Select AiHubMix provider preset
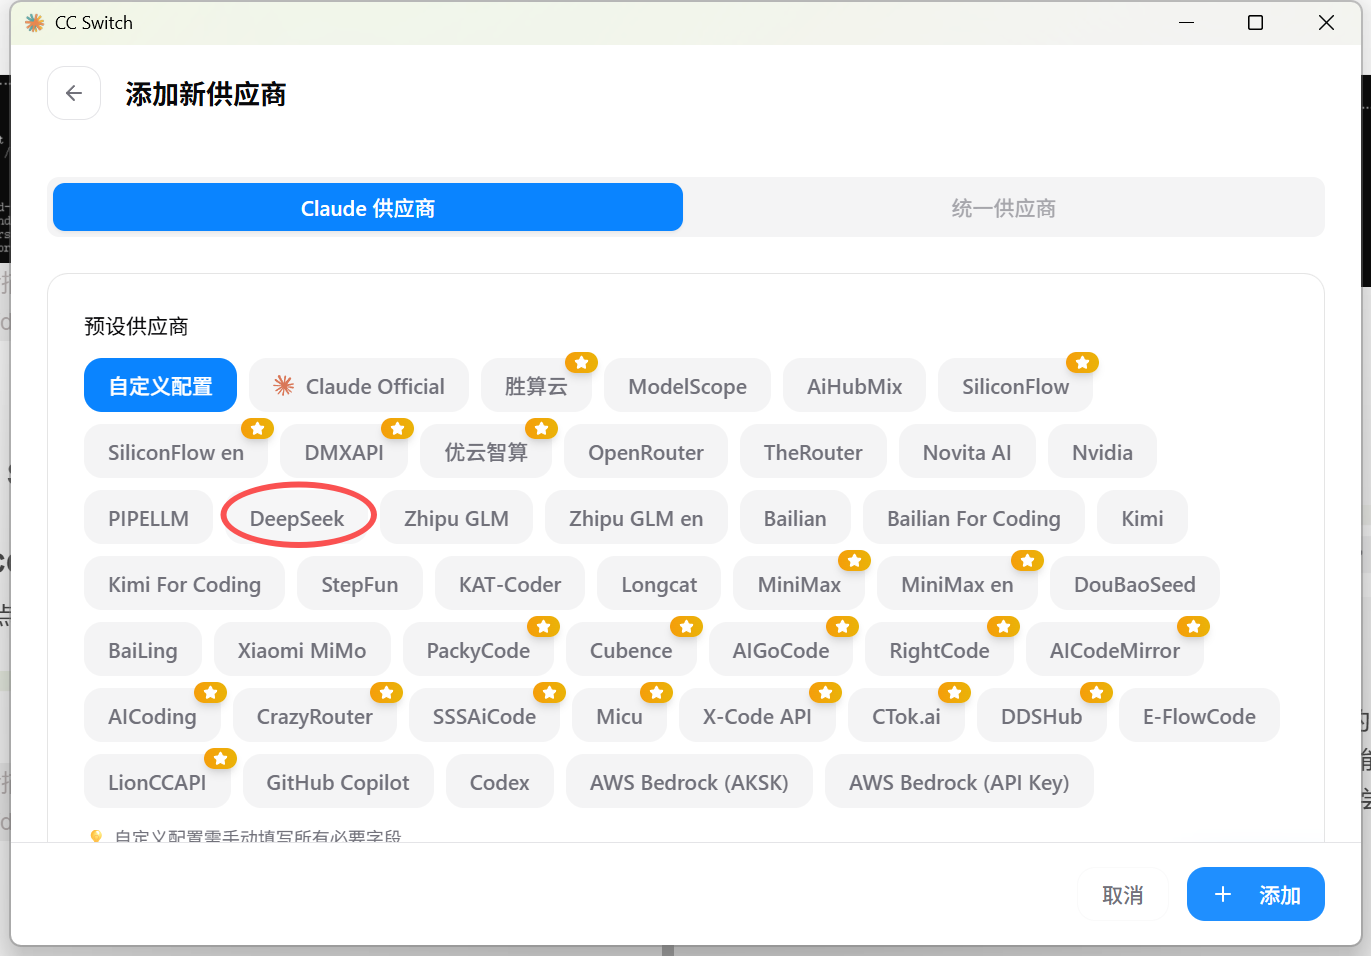 (854, 385)
